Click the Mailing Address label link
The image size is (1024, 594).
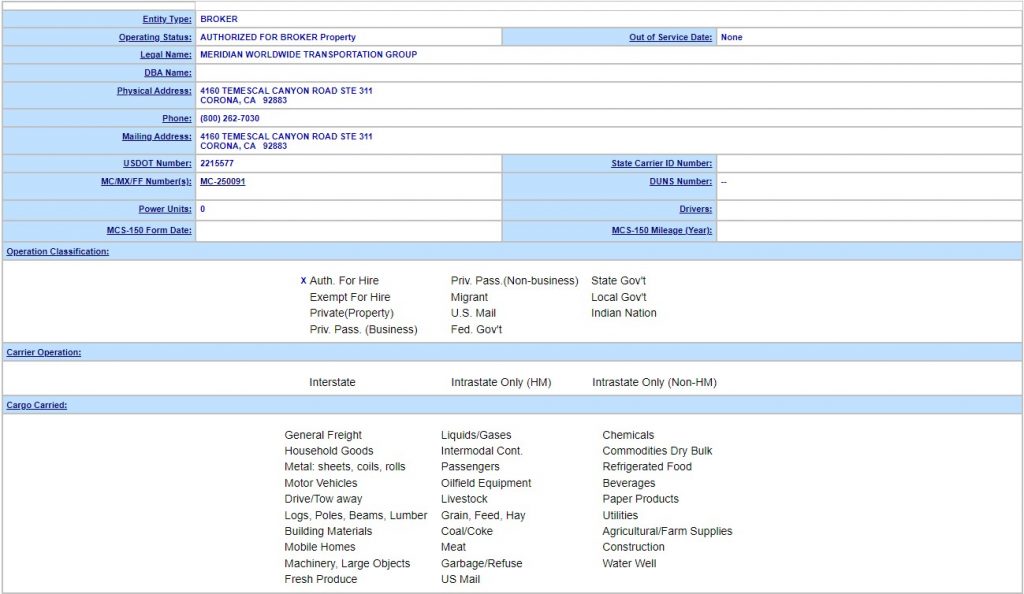click(156, 137)
